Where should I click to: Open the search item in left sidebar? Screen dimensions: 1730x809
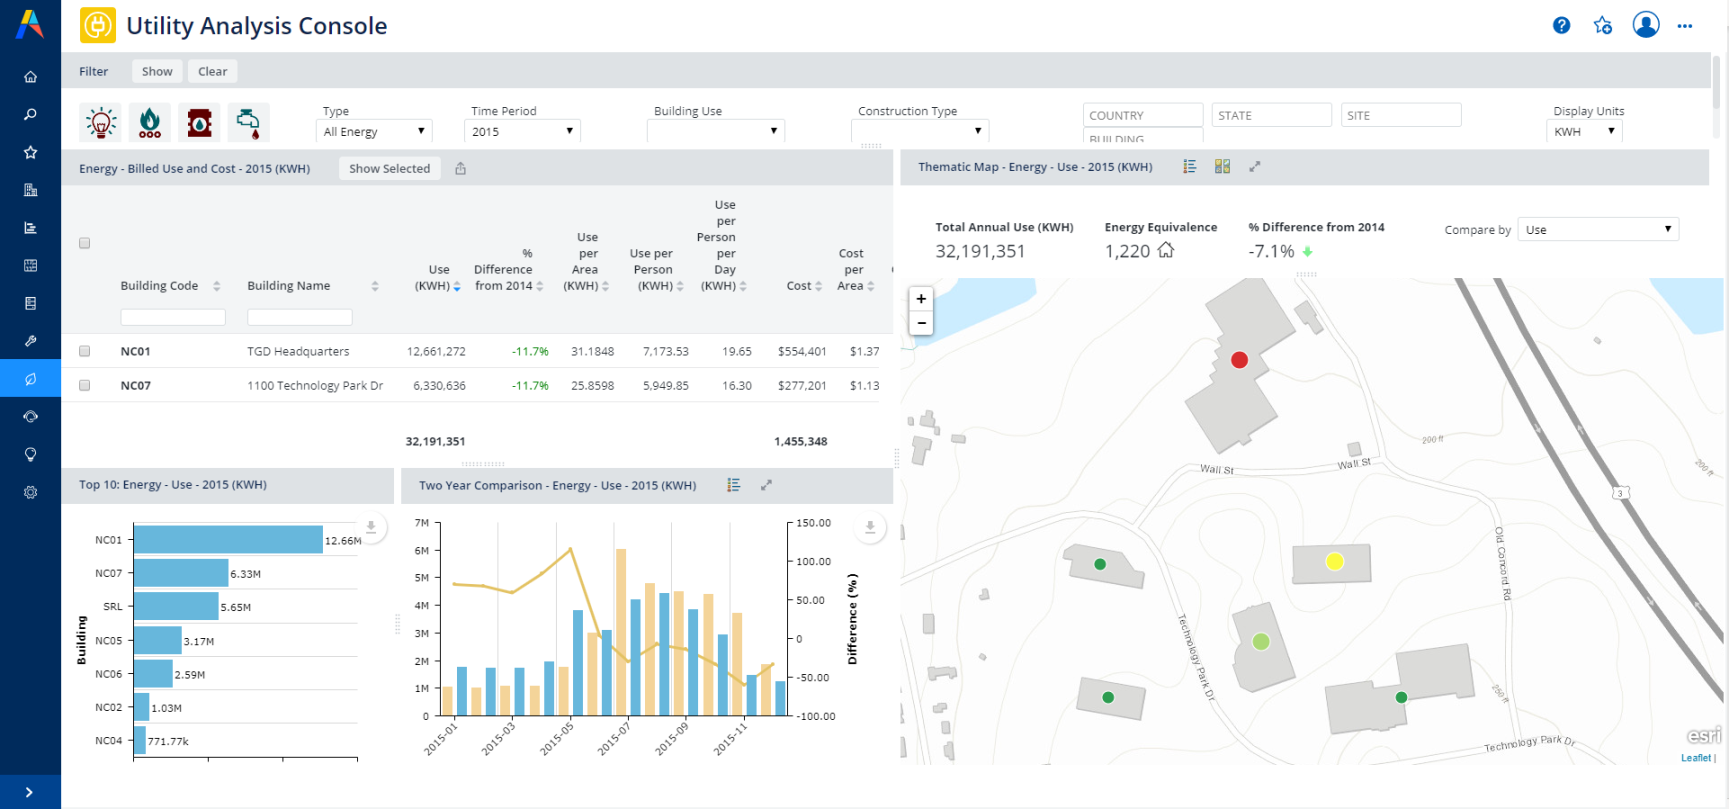pyautogui.click(x=30, y=115)
